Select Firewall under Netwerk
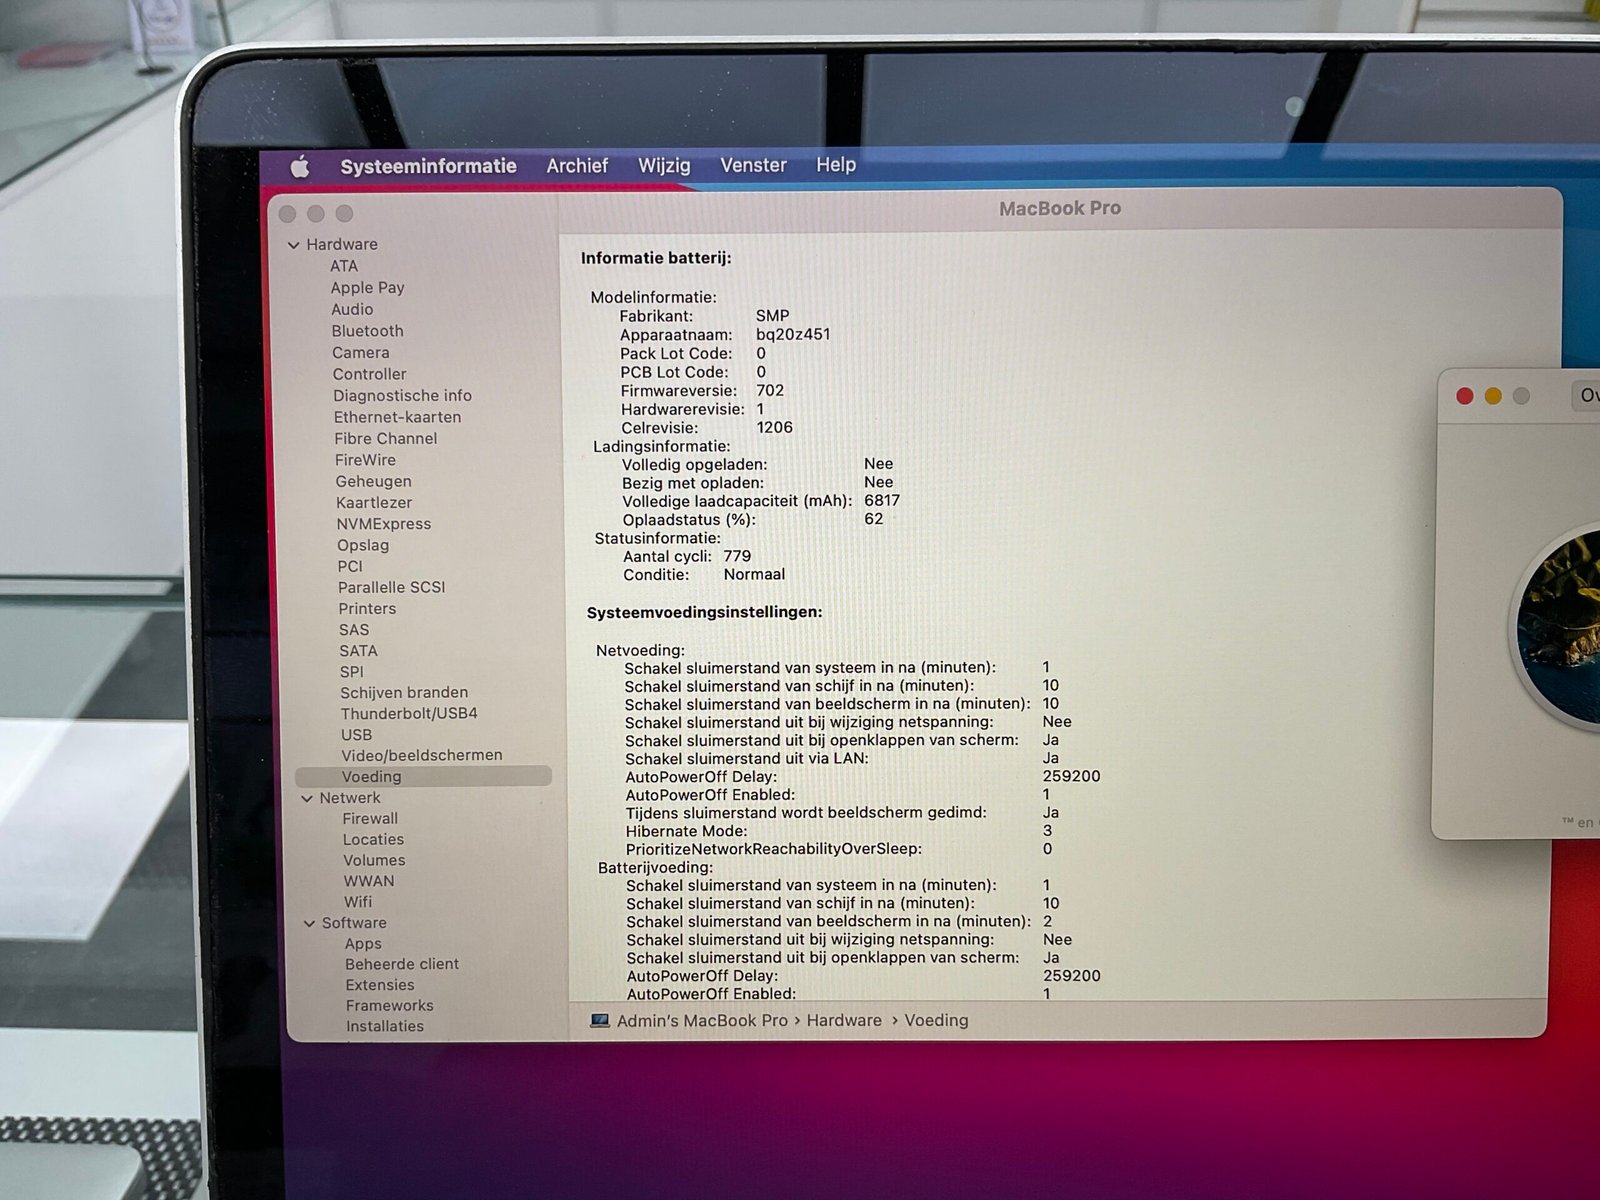The height and width of the screenshot is (1200, 1600). [x=370, y=819]
